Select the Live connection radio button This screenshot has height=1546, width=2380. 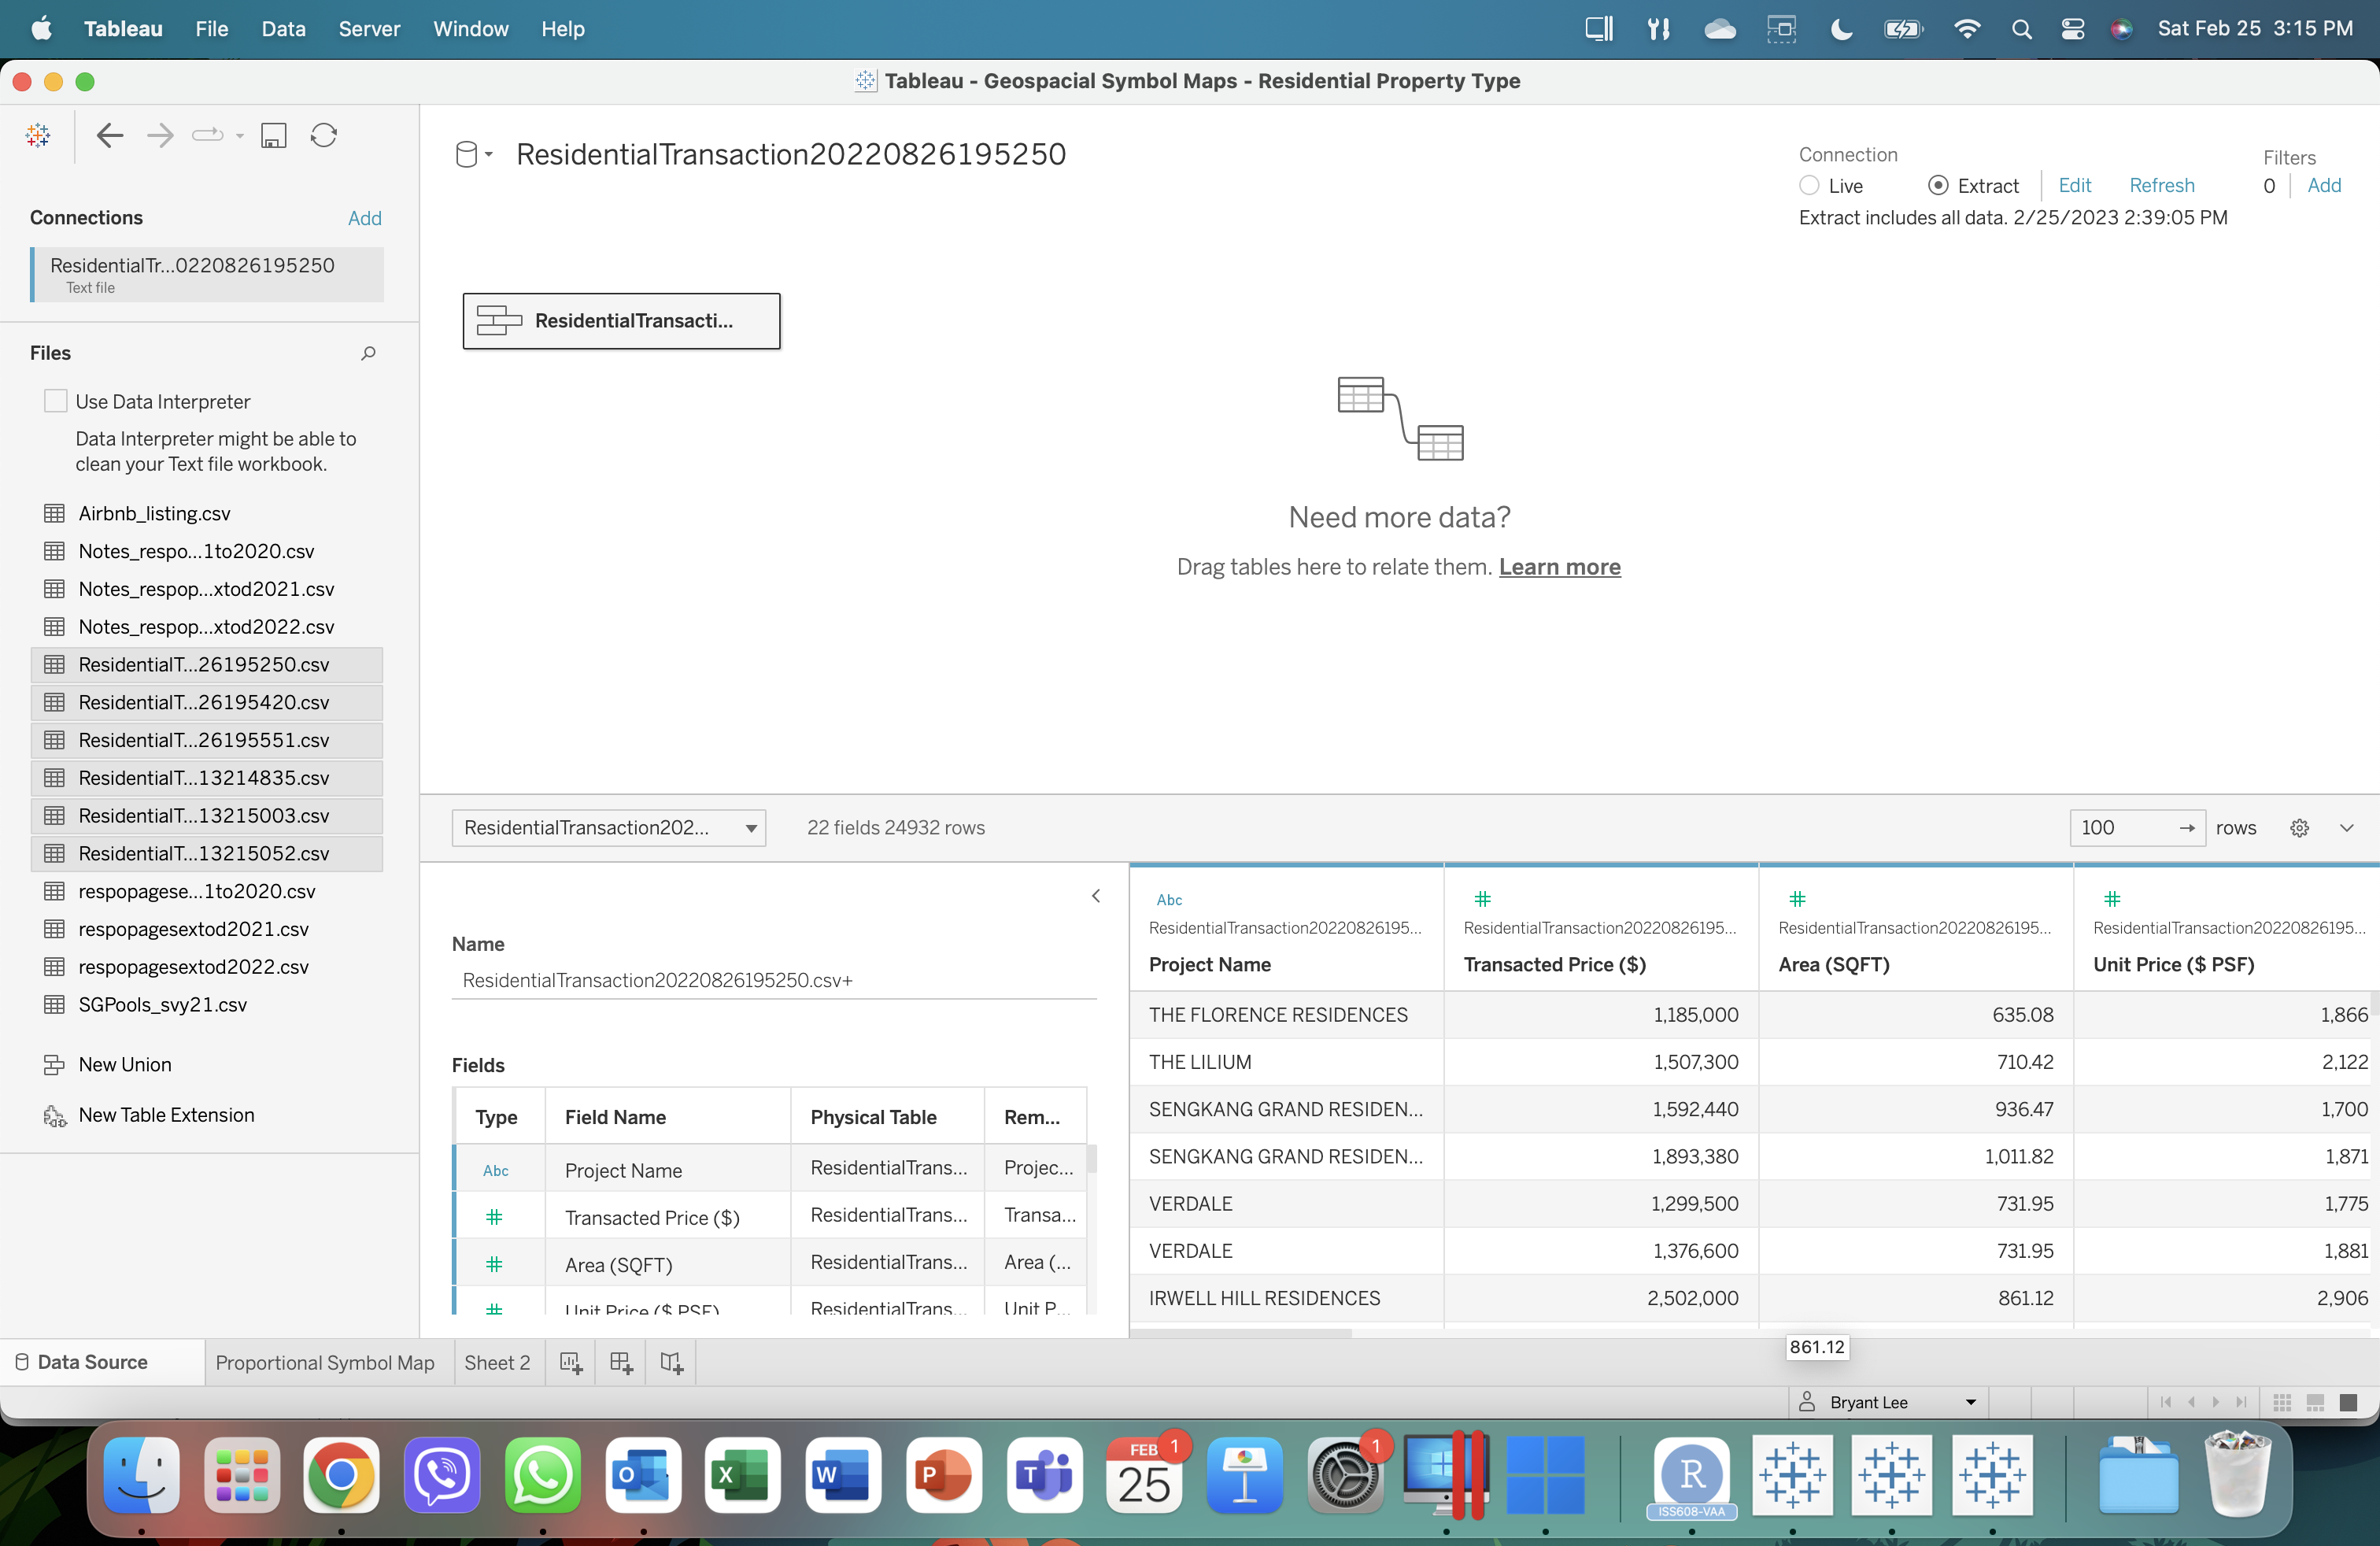[1809, 186]
